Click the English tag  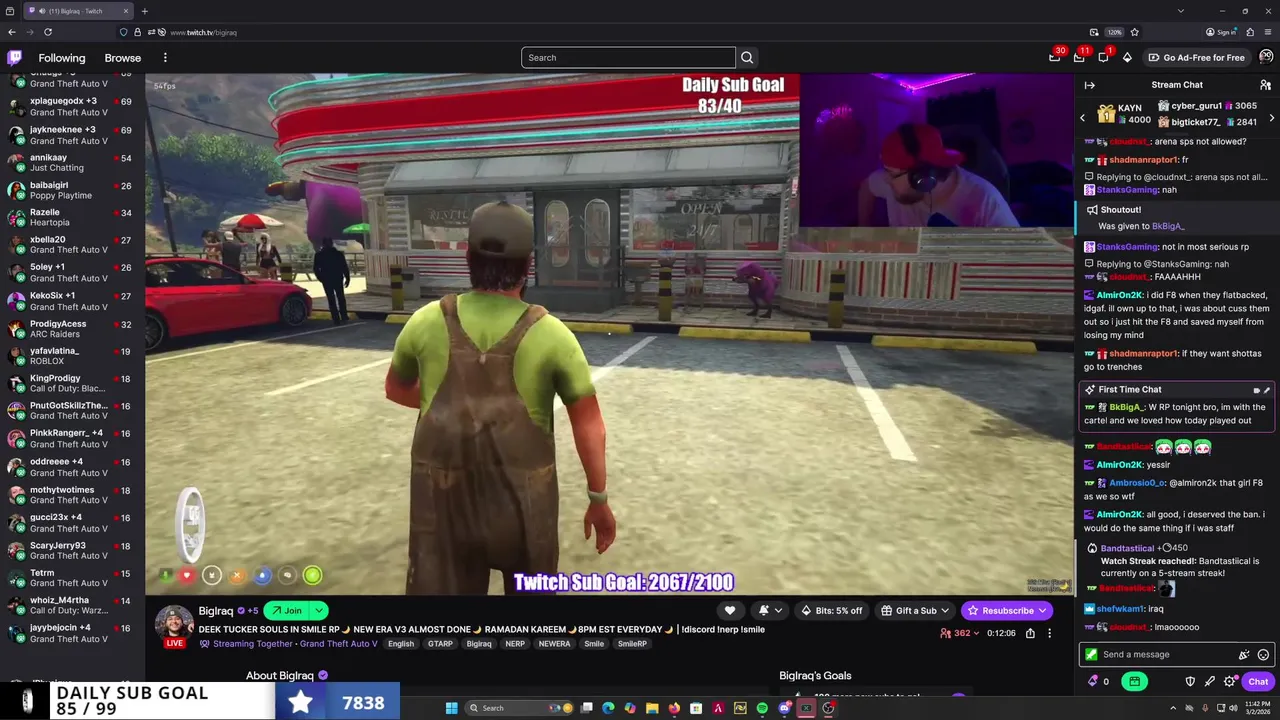401,644
